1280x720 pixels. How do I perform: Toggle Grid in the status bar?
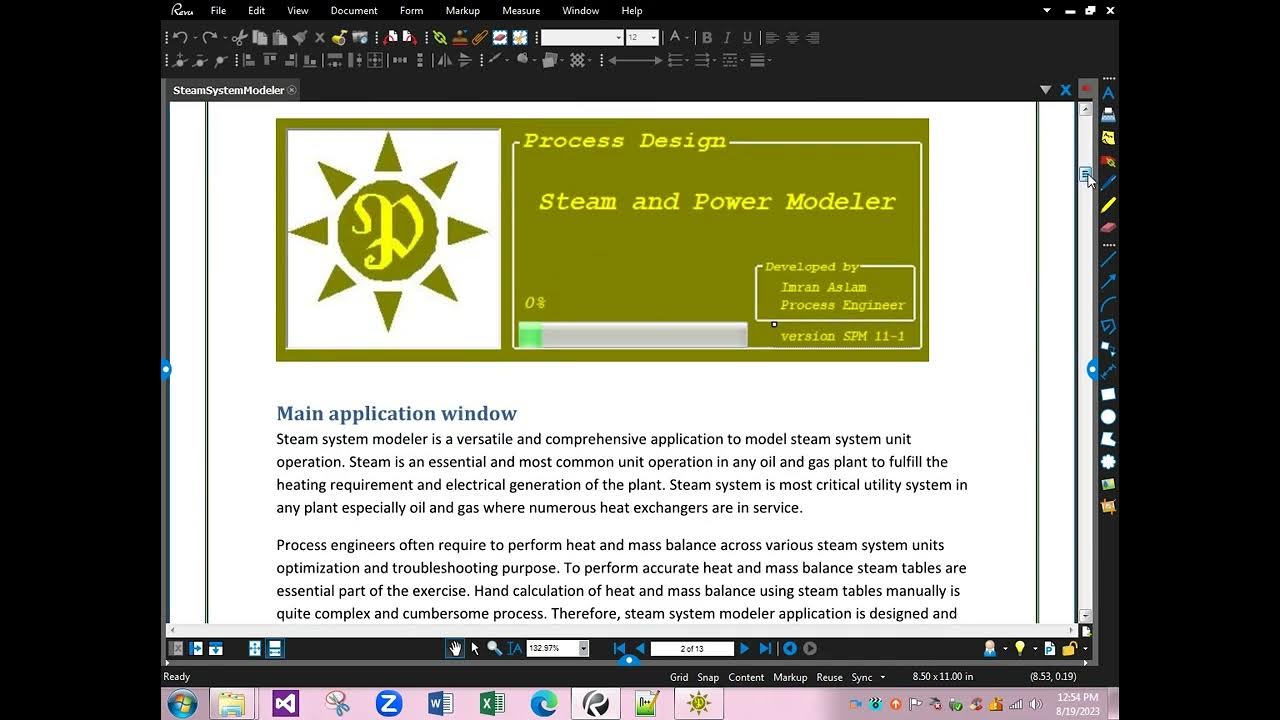point(679,677)
